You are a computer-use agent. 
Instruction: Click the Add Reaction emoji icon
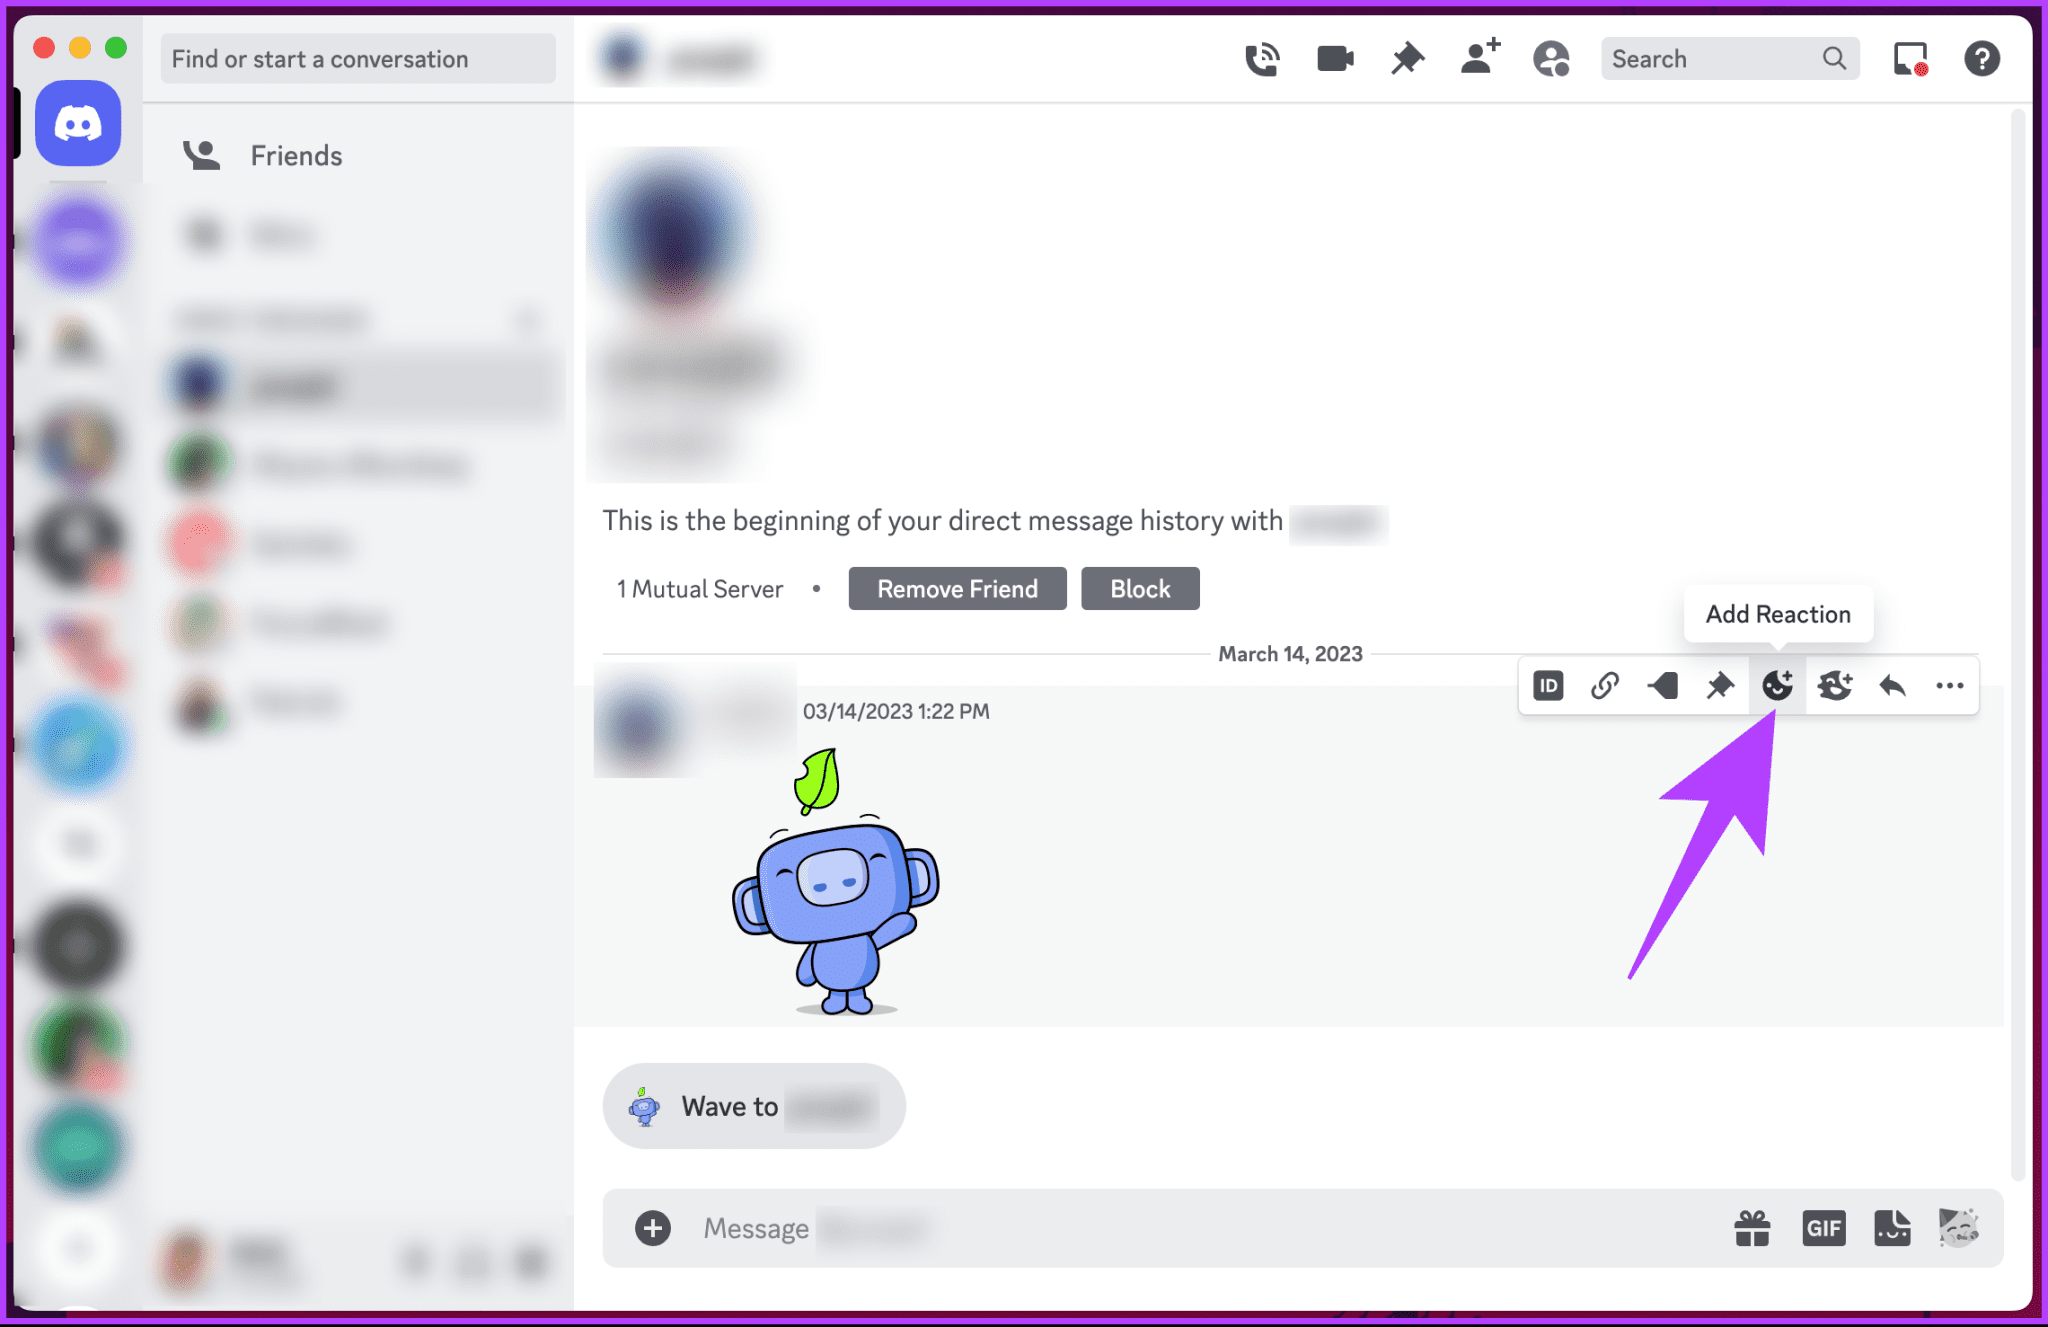[1778, 685]
